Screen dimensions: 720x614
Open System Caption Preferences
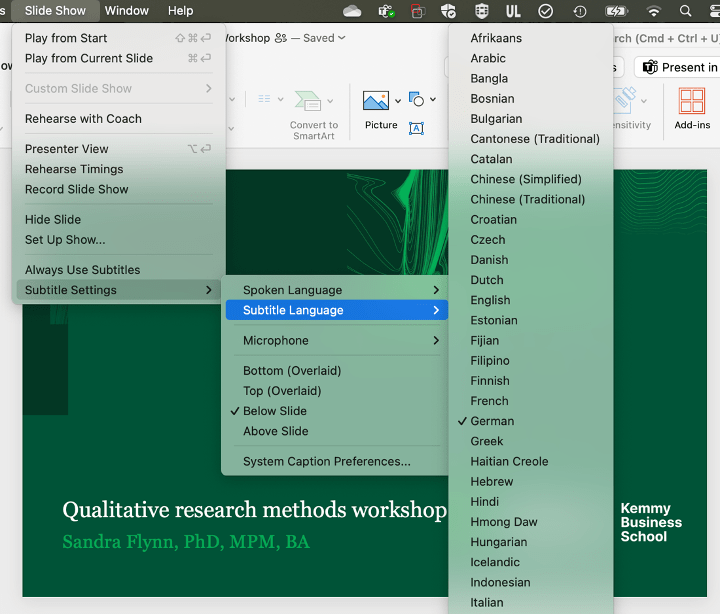(326, 462)
